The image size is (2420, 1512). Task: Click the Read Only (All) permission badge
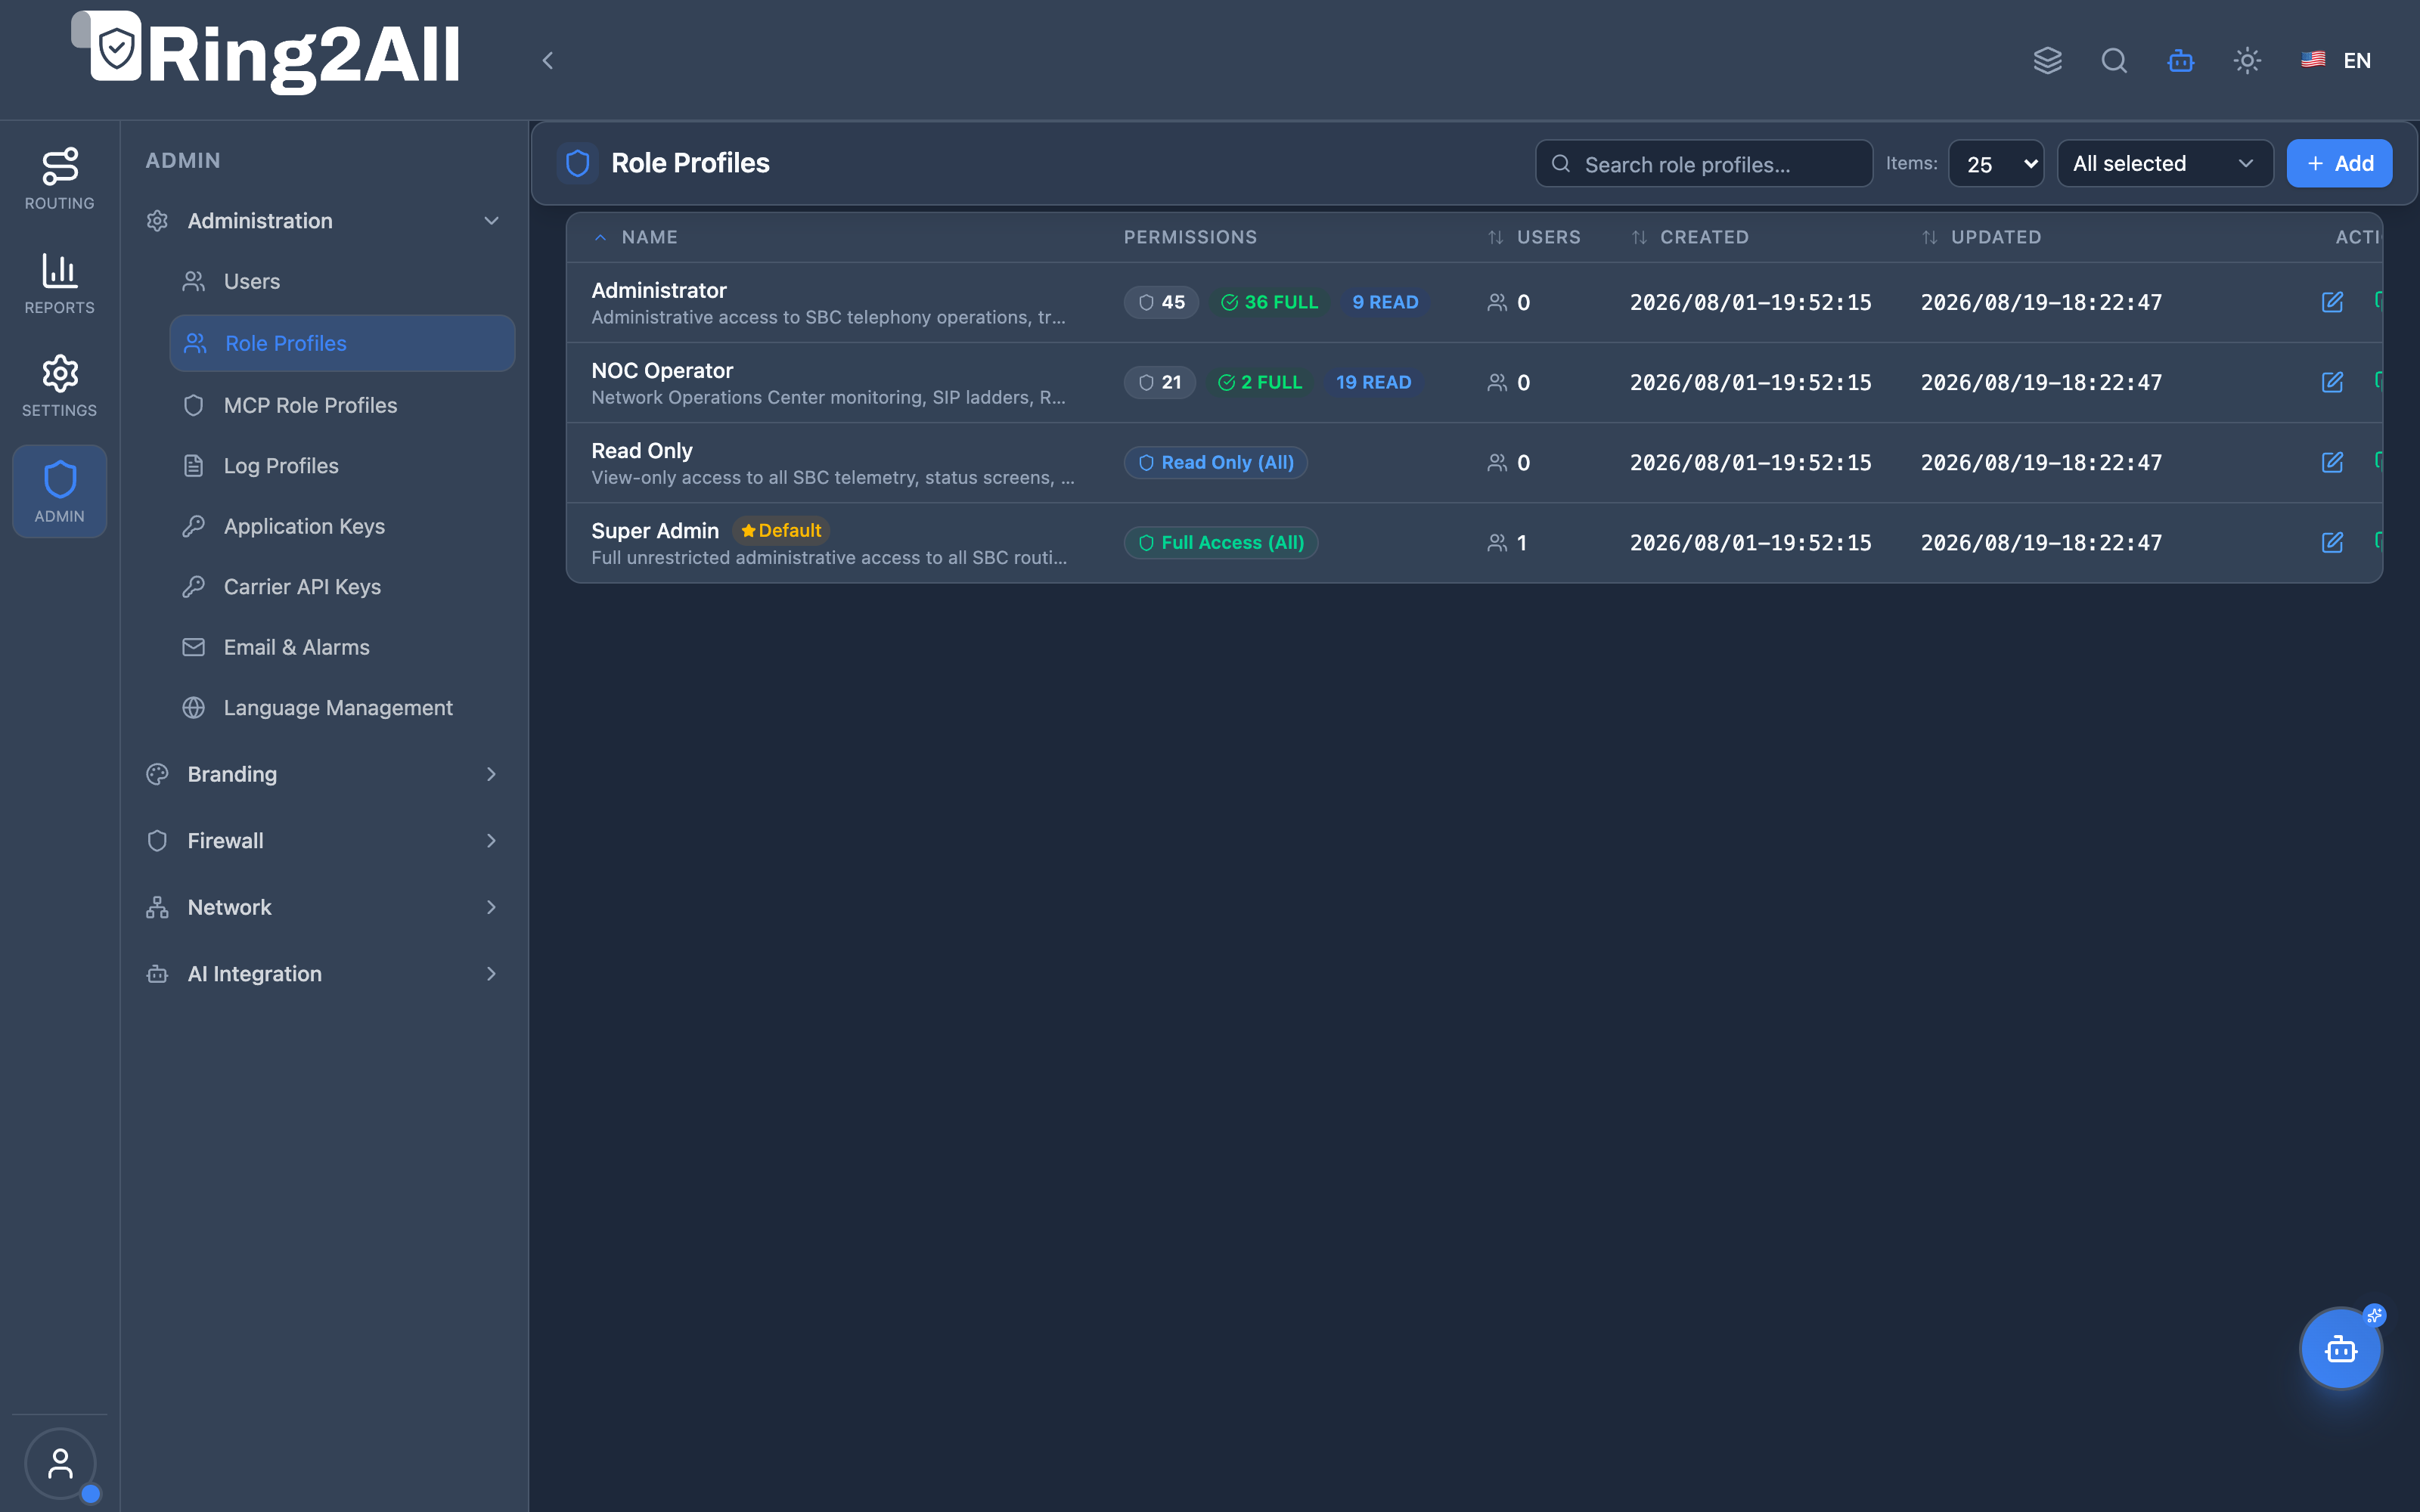(x=1216, y=463)
